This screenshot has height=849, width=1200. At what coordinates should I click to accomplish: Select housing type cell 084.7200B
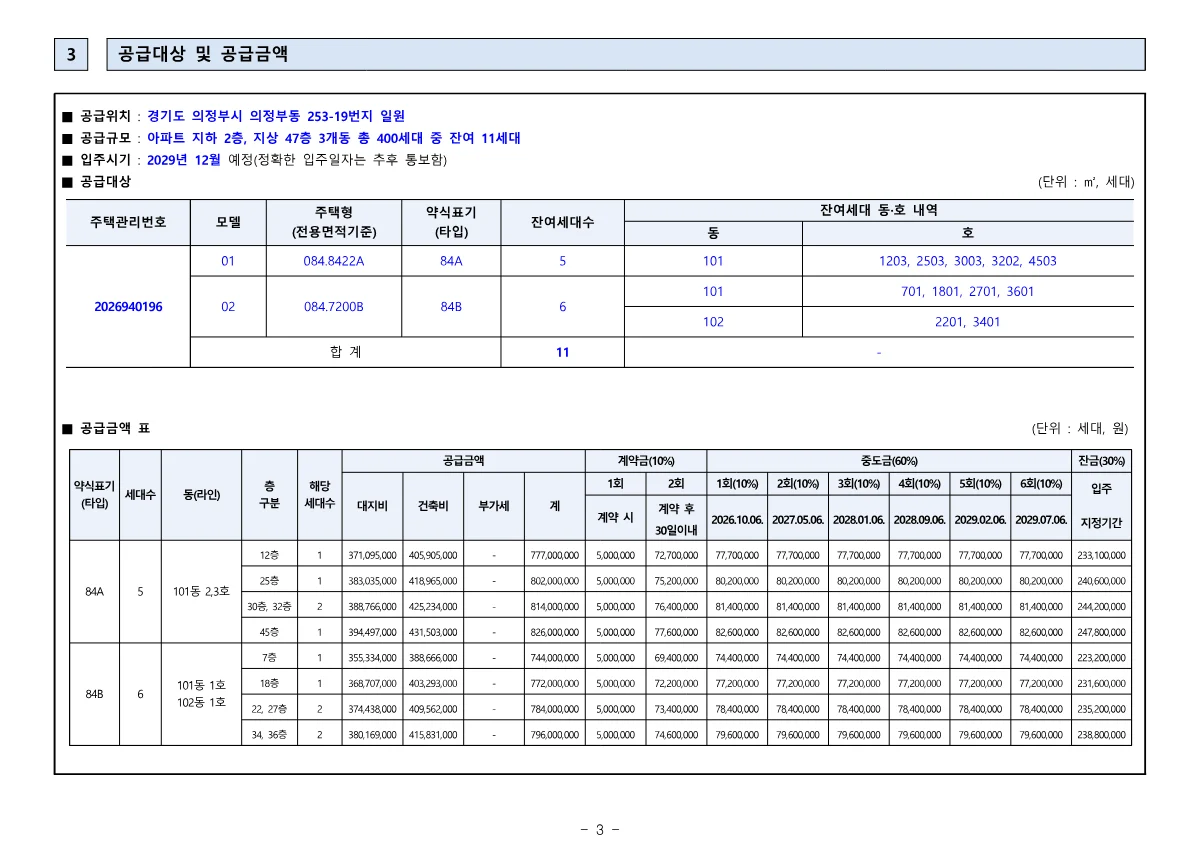click(x=334, y=307)
